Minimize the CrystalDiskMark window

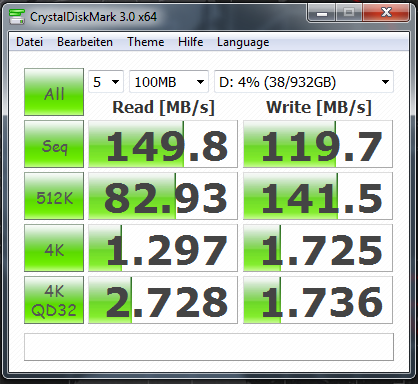[321, 13]
